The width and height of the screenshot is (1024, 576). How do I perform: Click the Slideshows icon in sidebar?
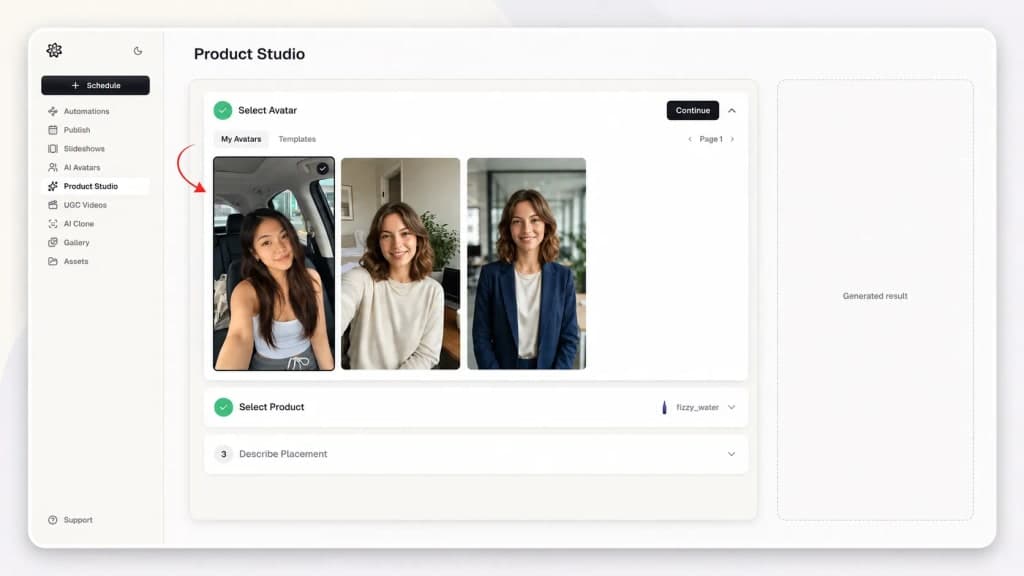pyautogui.click(x=53, y=149)
